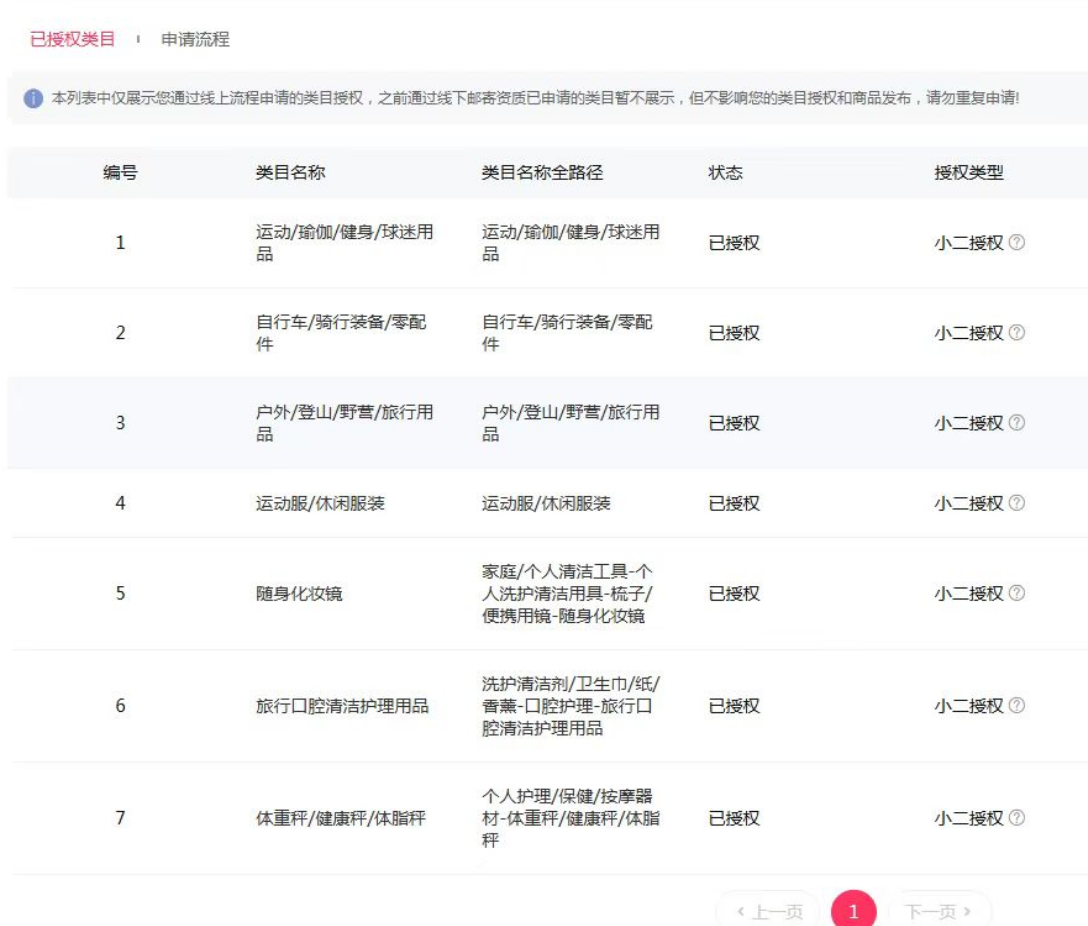Screen dimensions: 1088x926
Task: Select row 5 category name 随身化妆镜
Action: click(x=299, y=593)
